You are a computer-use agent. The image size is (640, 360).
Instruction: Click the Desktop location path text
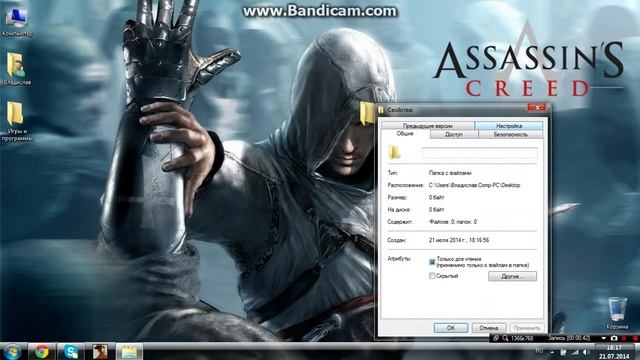pos(474,185)
